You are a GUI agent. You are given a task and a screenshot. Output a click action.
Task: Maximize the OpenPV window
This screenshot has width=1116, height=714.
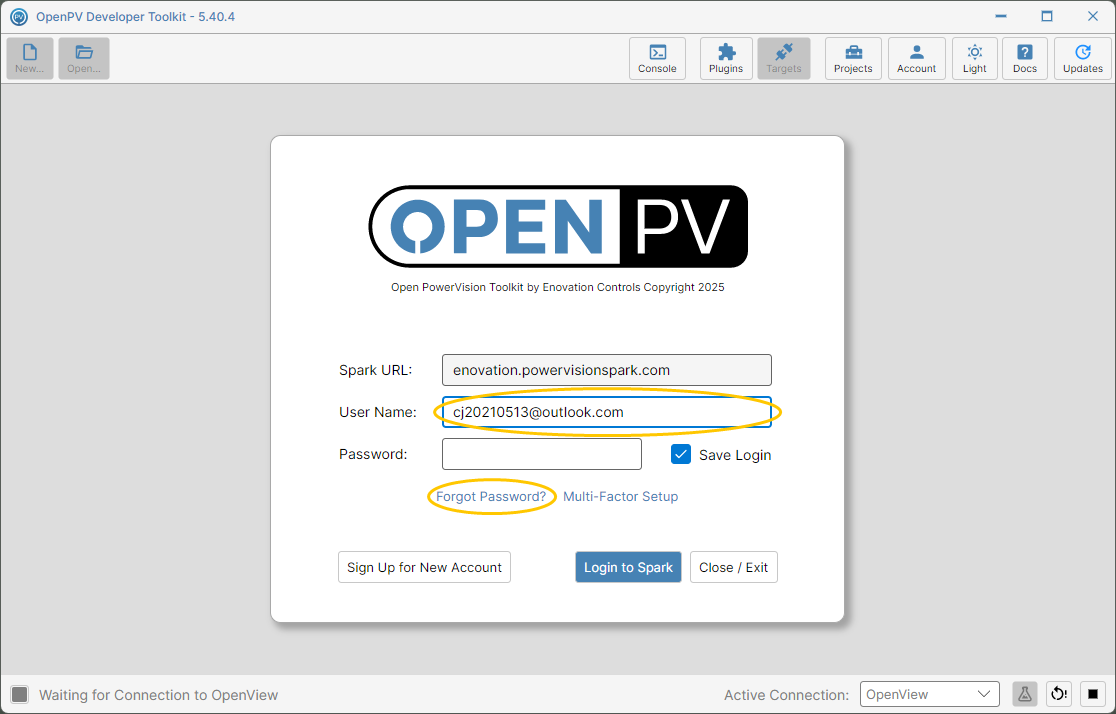pyautogui.click(x=1046, y=16)
